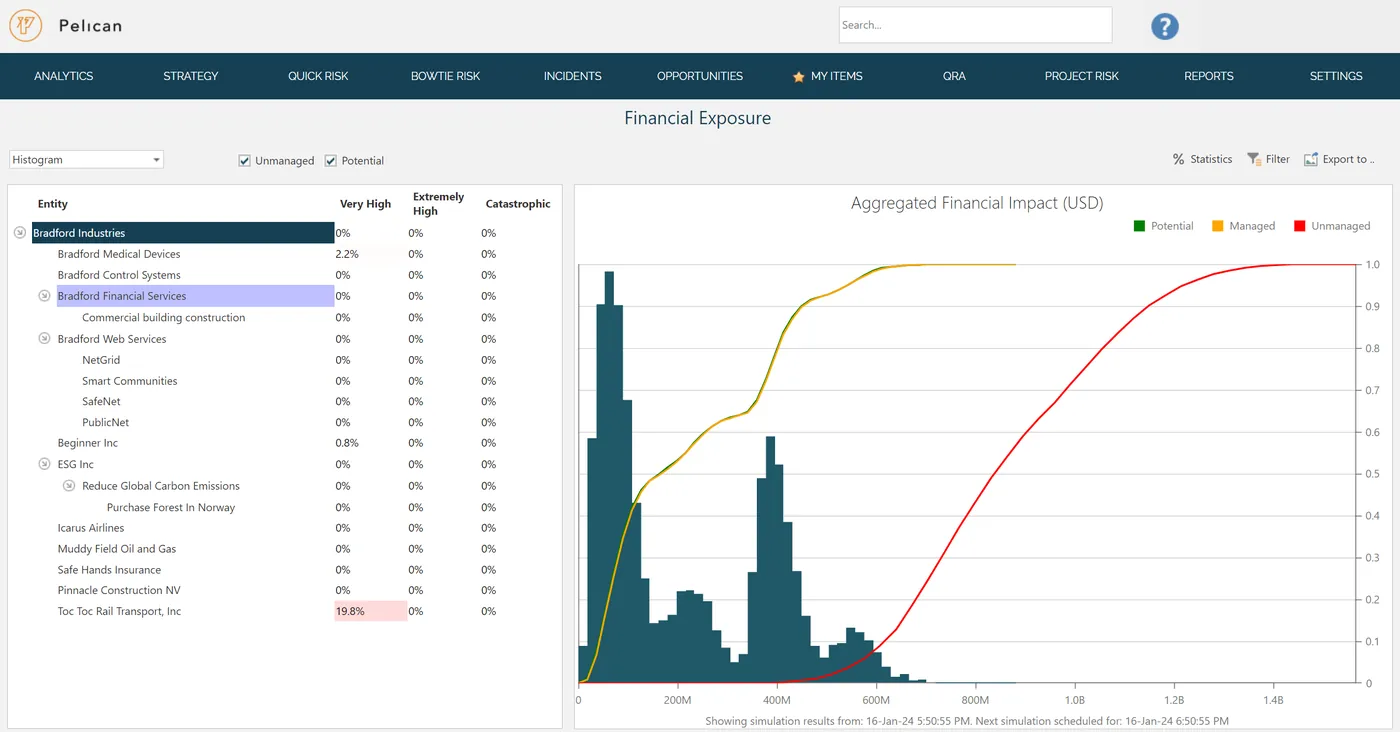The height and width of the screenshot is (732, 1400).
Task: Click the Export to icon
Action: click(x=1311, y=159)
